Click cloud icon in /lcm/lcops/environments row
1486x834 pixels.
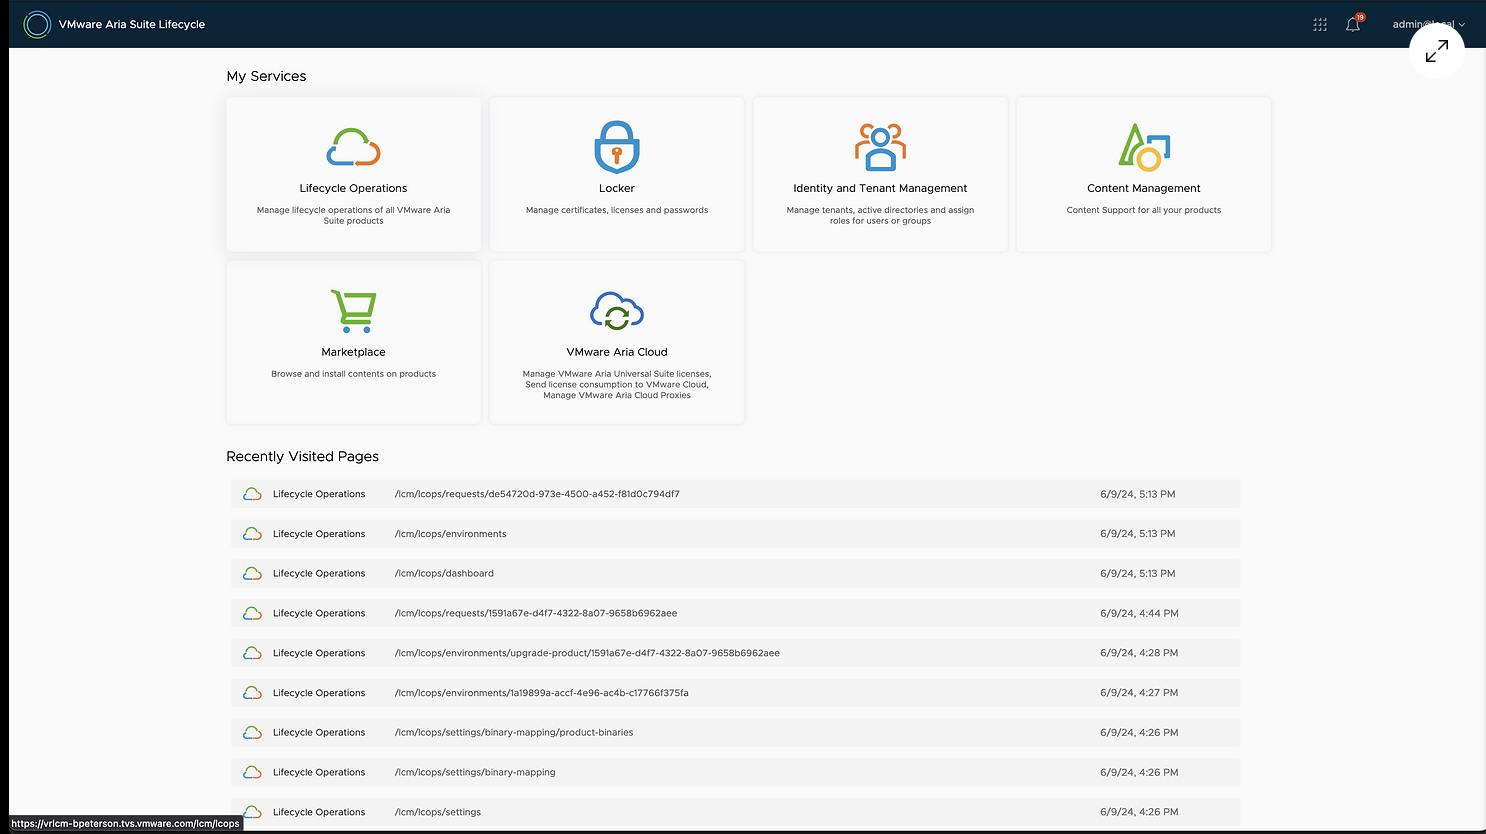253,534
